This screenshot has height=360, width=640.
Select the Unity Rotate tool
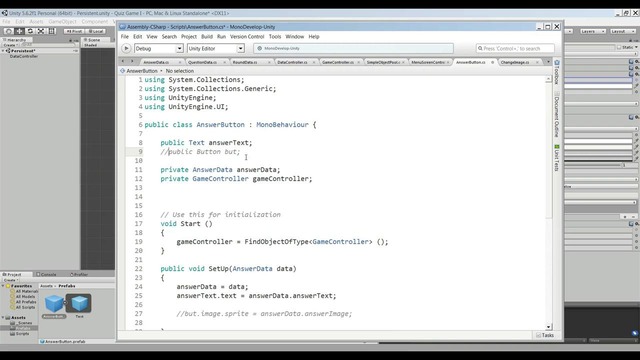coord(30,31)
